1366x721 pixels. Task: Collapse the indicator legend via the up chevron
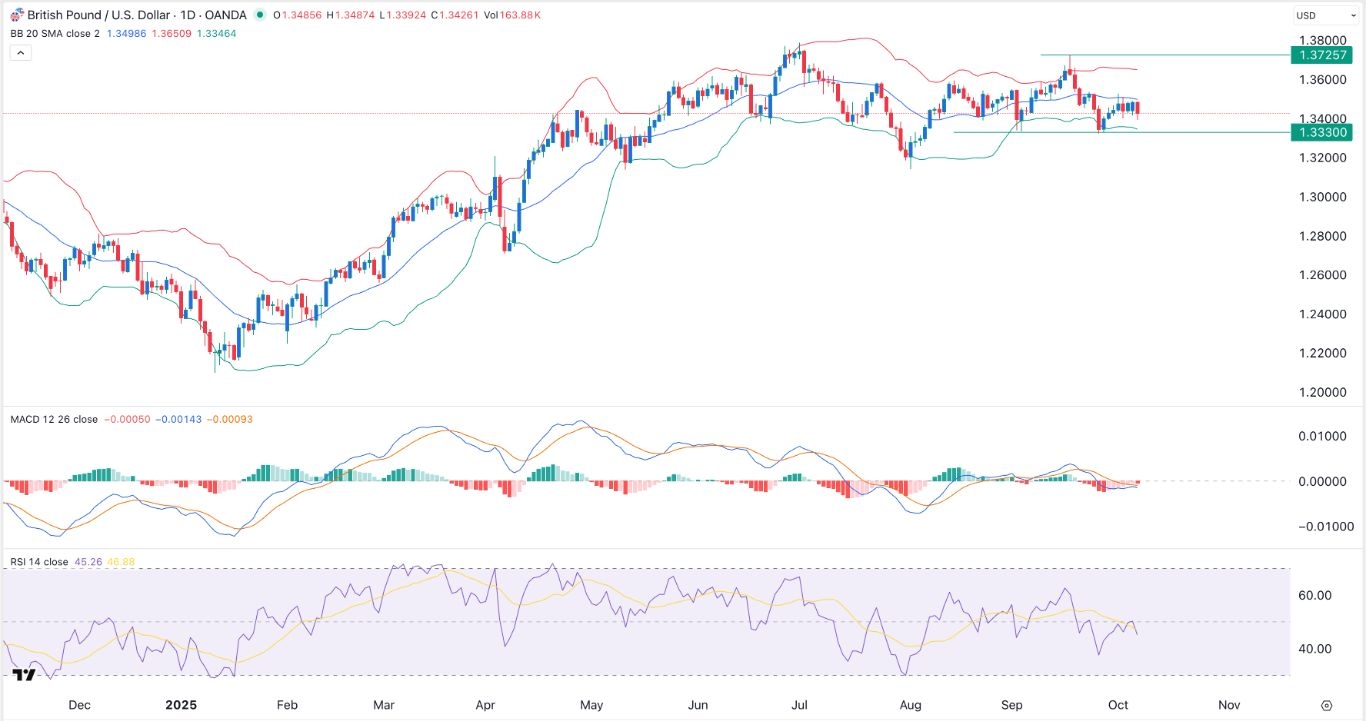pyautogui.click(x=20, y=52)
